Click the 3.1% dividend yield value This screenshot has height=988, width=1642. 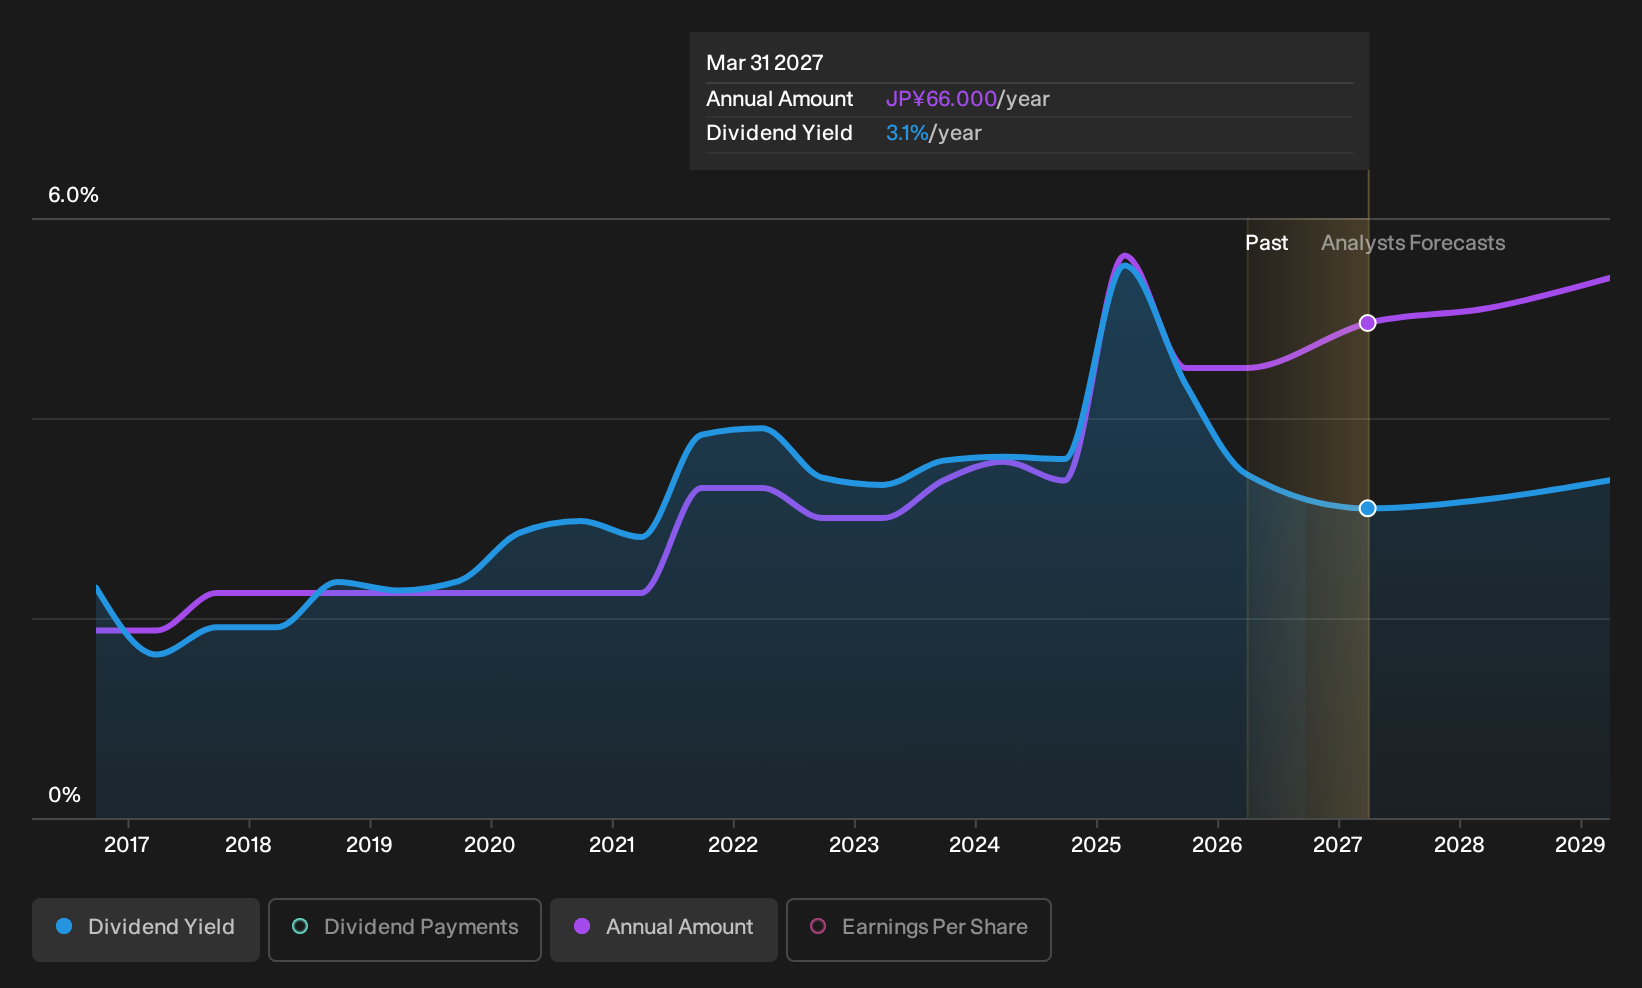click(x=907, y=133)
